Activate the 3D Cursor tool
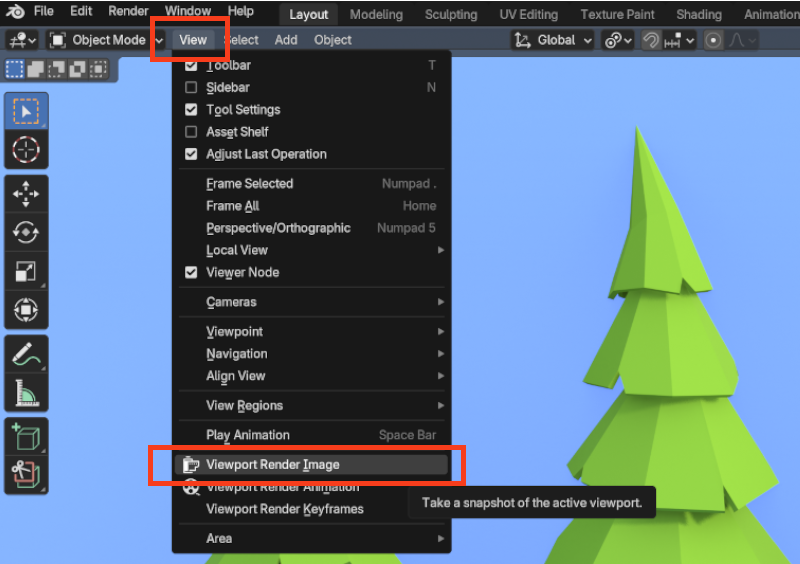The height and width of the screenshot is (564, 800). 26,150
